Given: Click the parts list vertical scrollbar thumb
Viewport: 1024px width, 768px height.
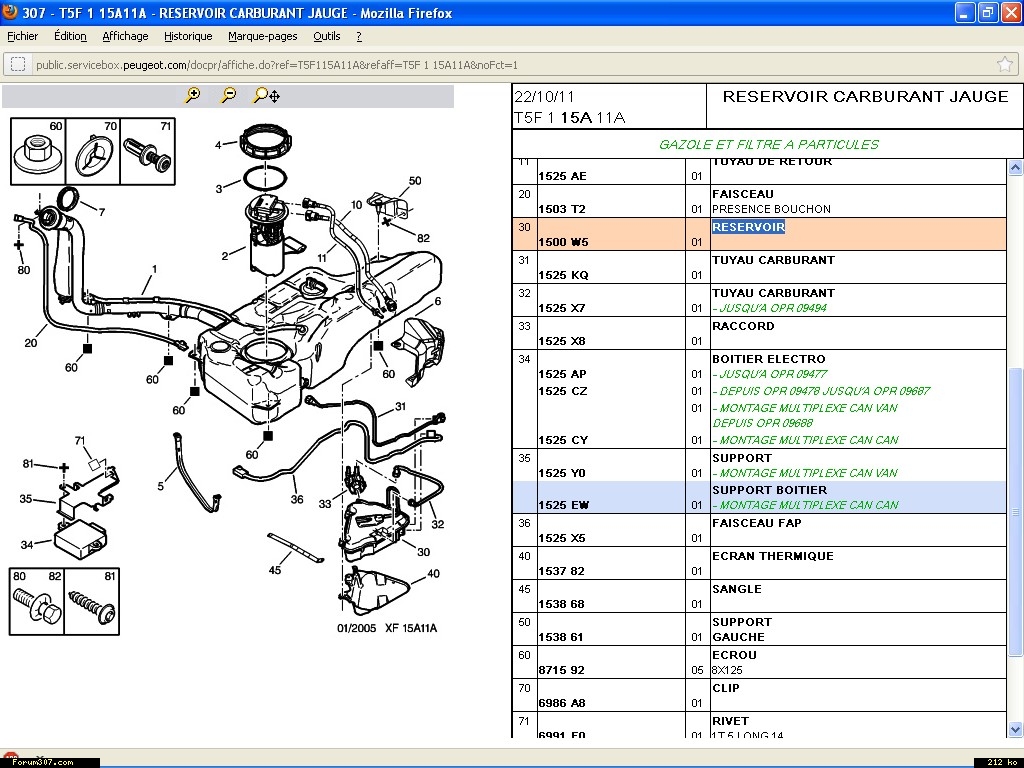Looking at the screenshot, I should tap(1015, 510).
